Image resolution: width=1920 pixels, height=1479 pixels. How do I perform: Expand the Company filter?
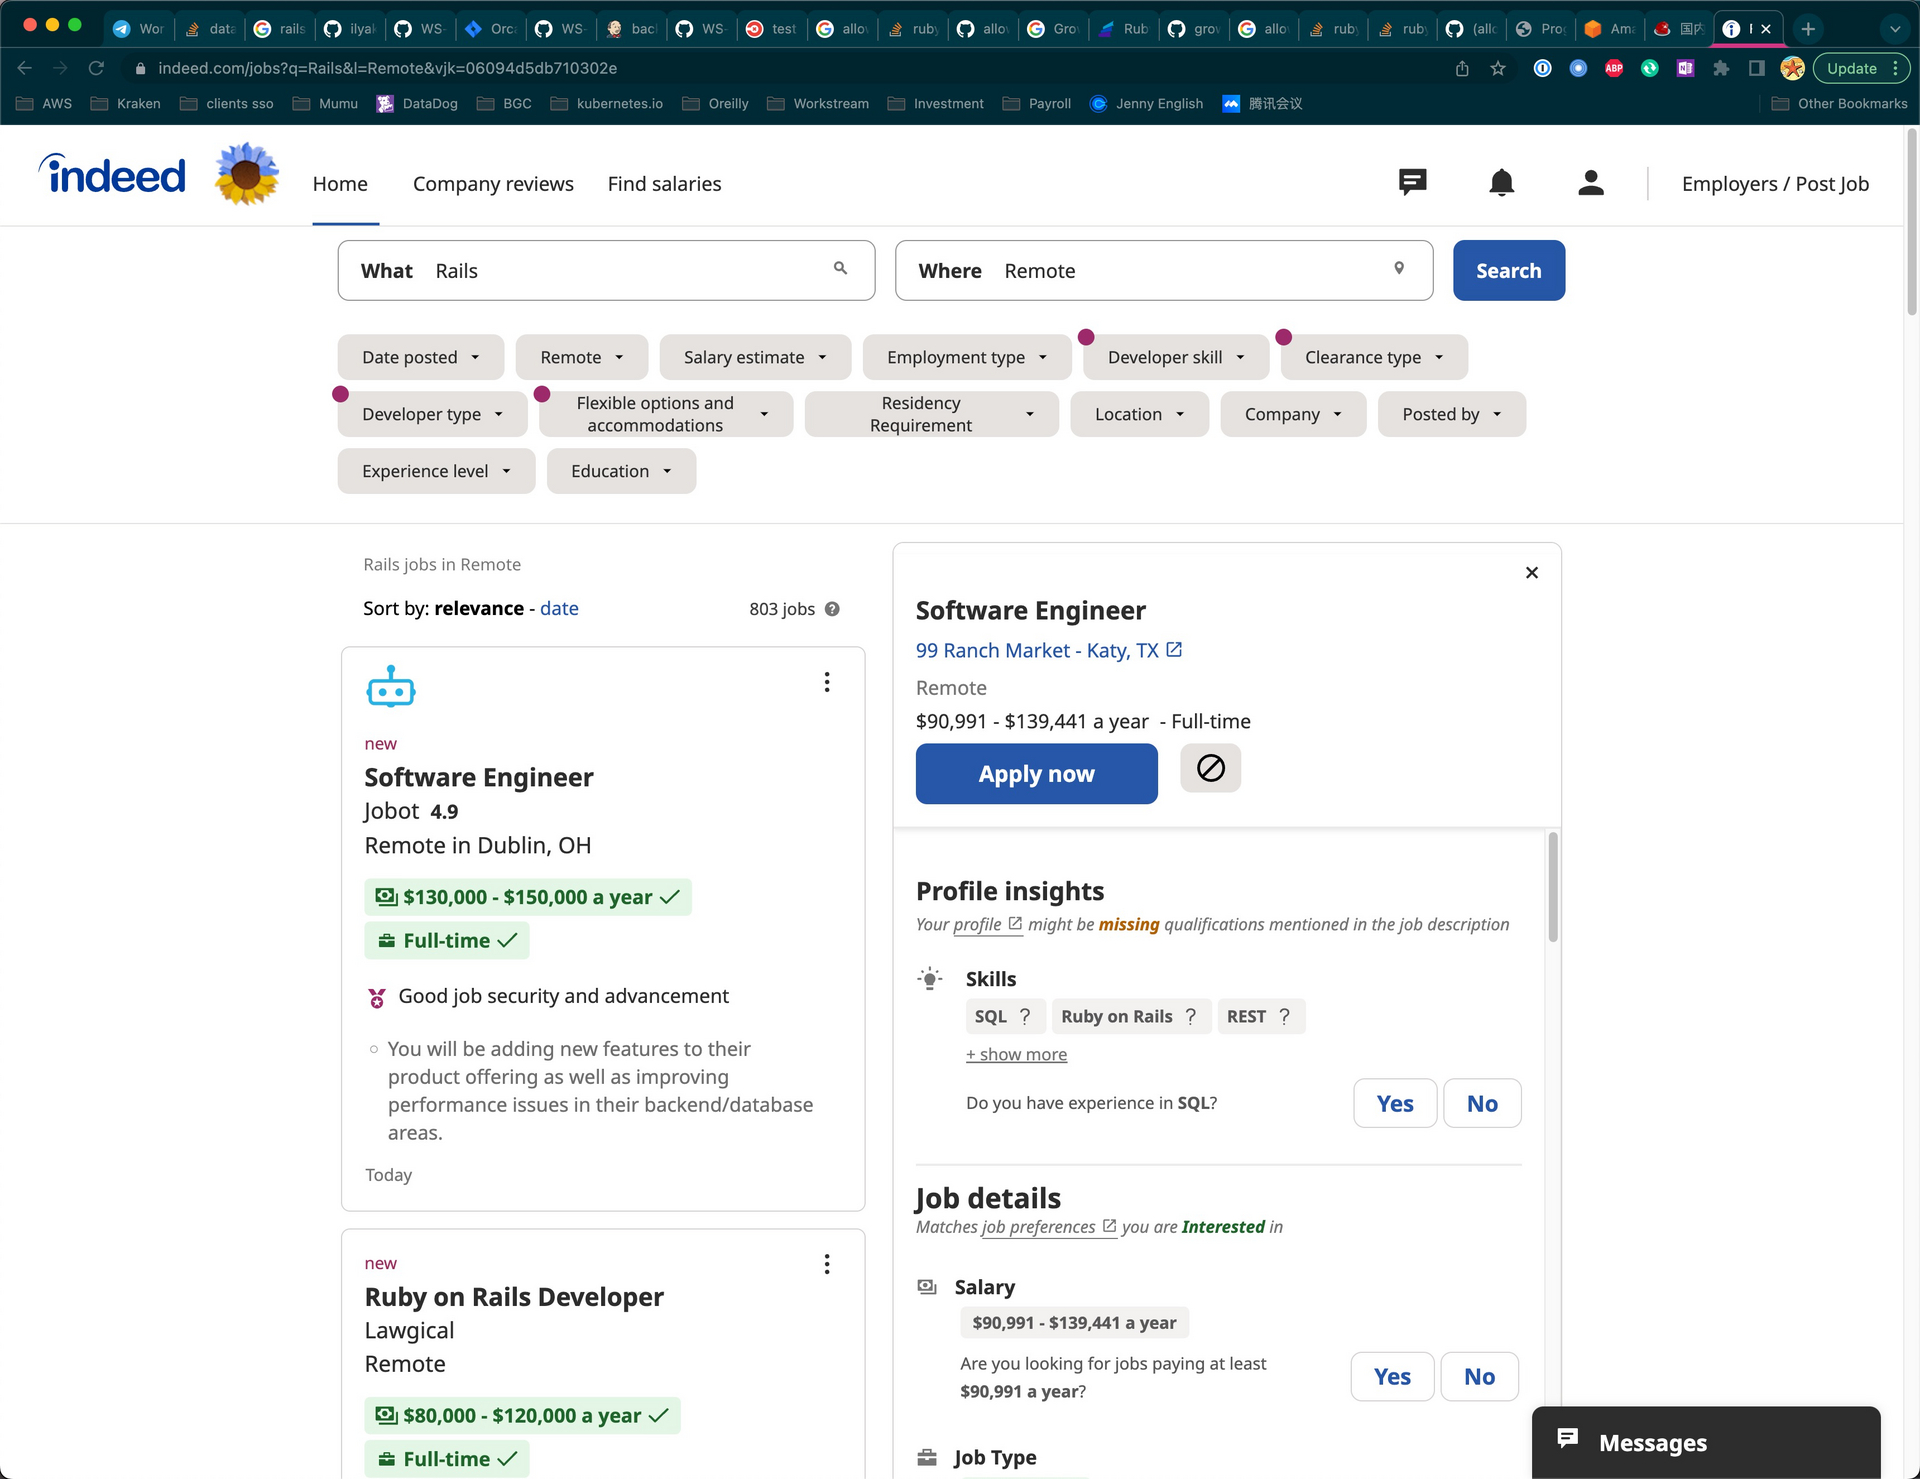tap(1293, 414)
